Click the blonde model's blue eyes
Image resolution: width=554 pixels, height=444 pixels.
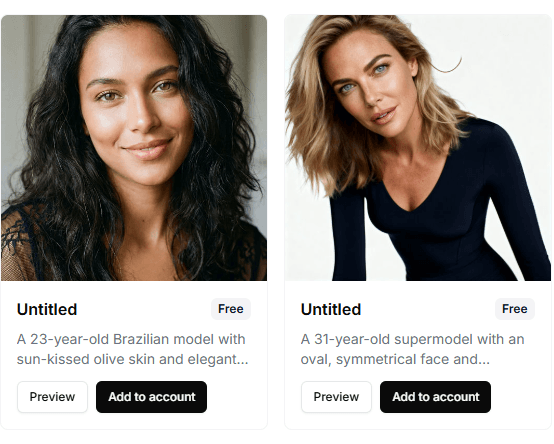tap(364, 78)
